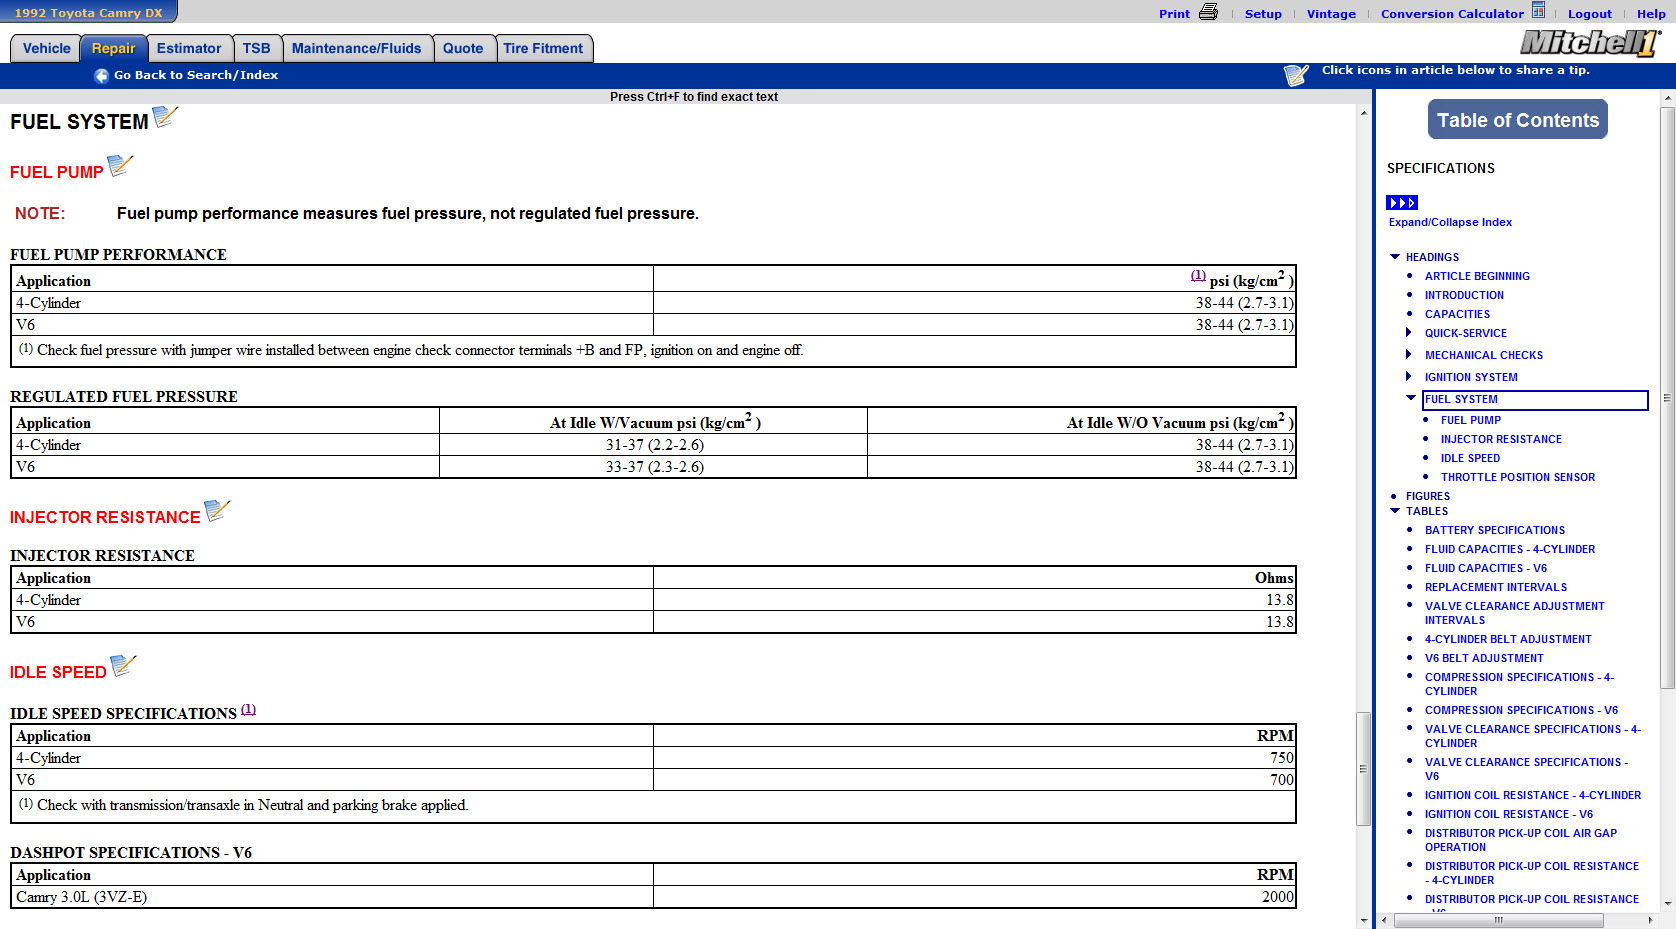Image resolution: width=1676 pixels, height=929 pixels.
Task: Click the Logout link
Action: [x=1590, y=14]
